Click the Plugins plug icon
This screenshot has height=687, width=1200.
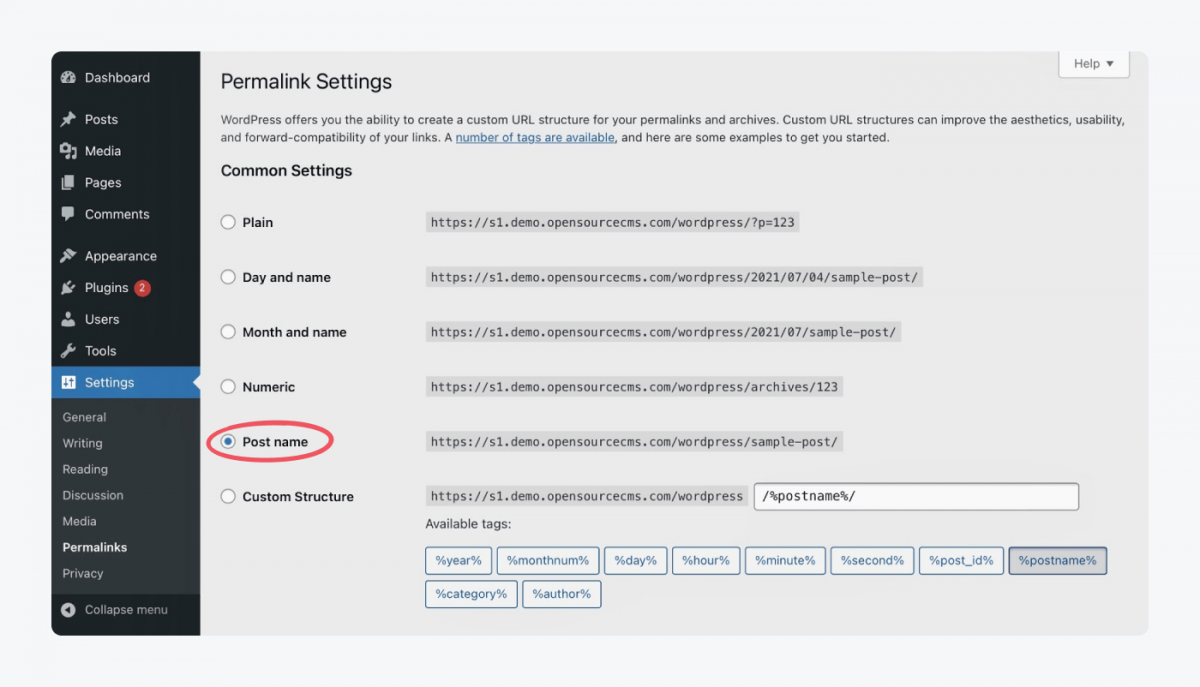click(x=68, y=288)
